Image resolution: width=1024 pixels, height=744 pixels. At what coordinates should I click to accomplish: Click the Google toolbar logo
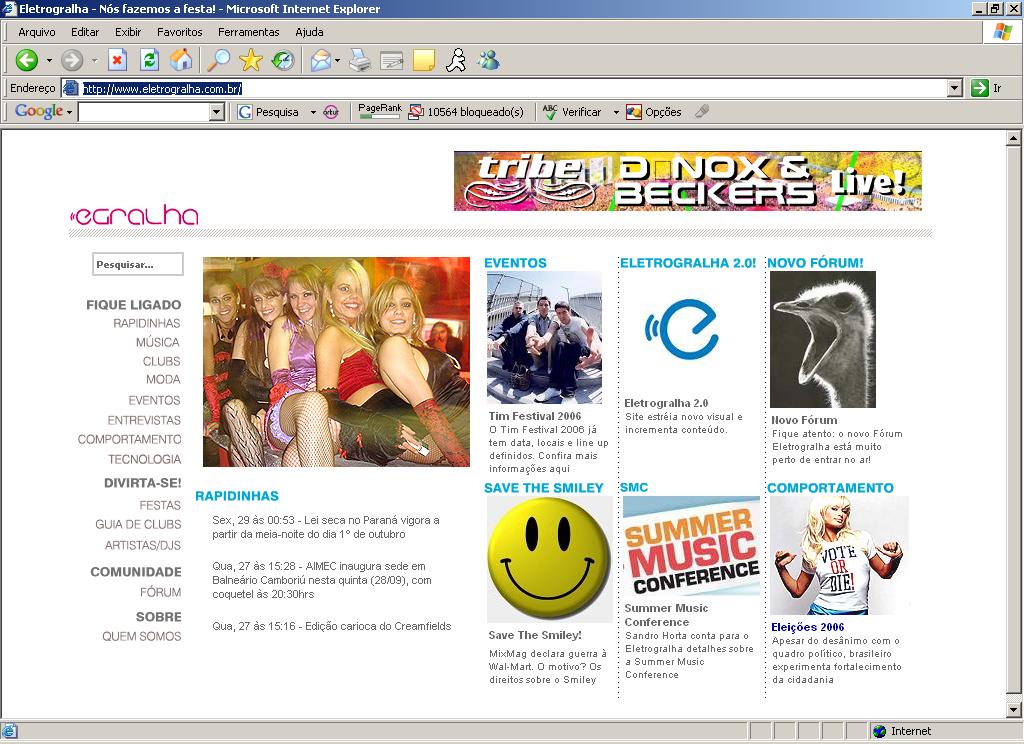[39, 111]
